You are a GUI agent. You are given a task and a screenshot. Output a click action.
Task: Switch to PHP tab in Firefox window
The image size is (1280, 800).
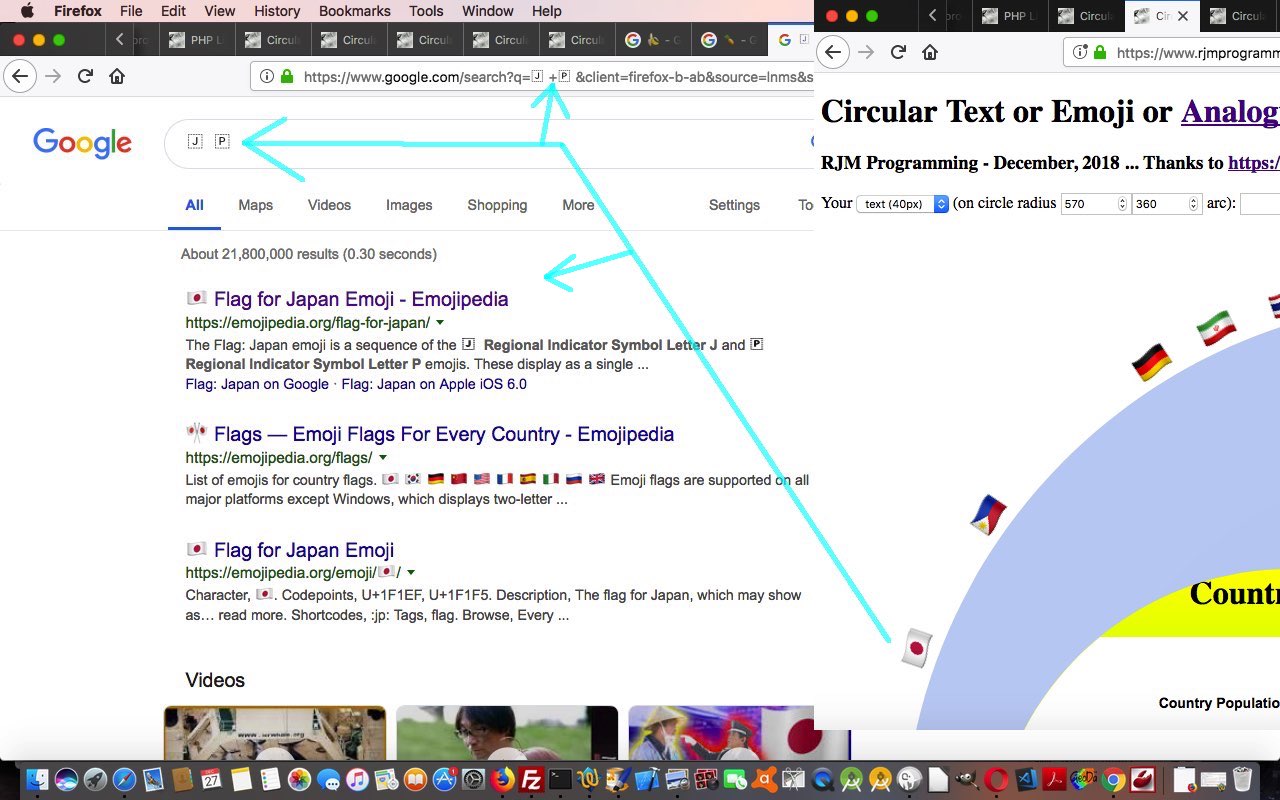pyautogui.click(x=197, y=40)
